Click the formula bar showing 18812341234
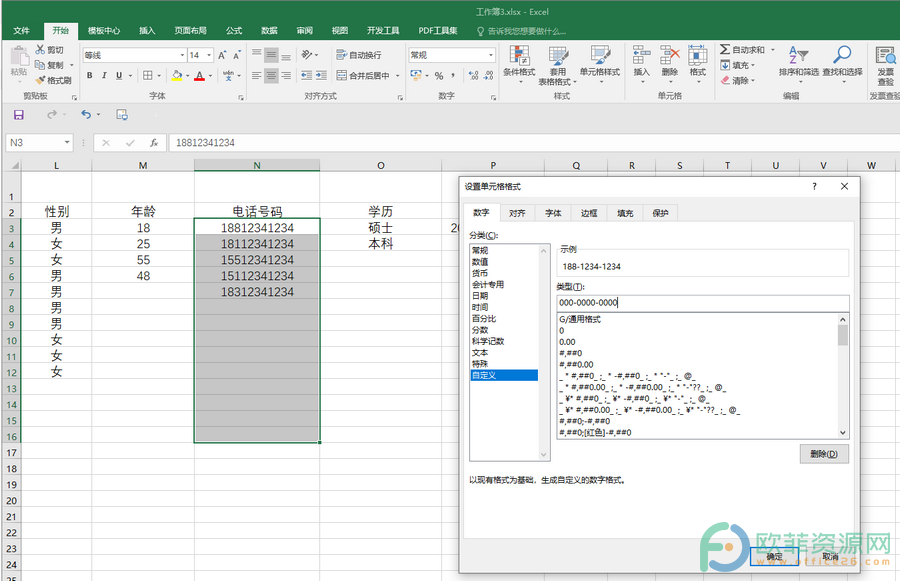The image size is (900, 581). tap(534, 143)
